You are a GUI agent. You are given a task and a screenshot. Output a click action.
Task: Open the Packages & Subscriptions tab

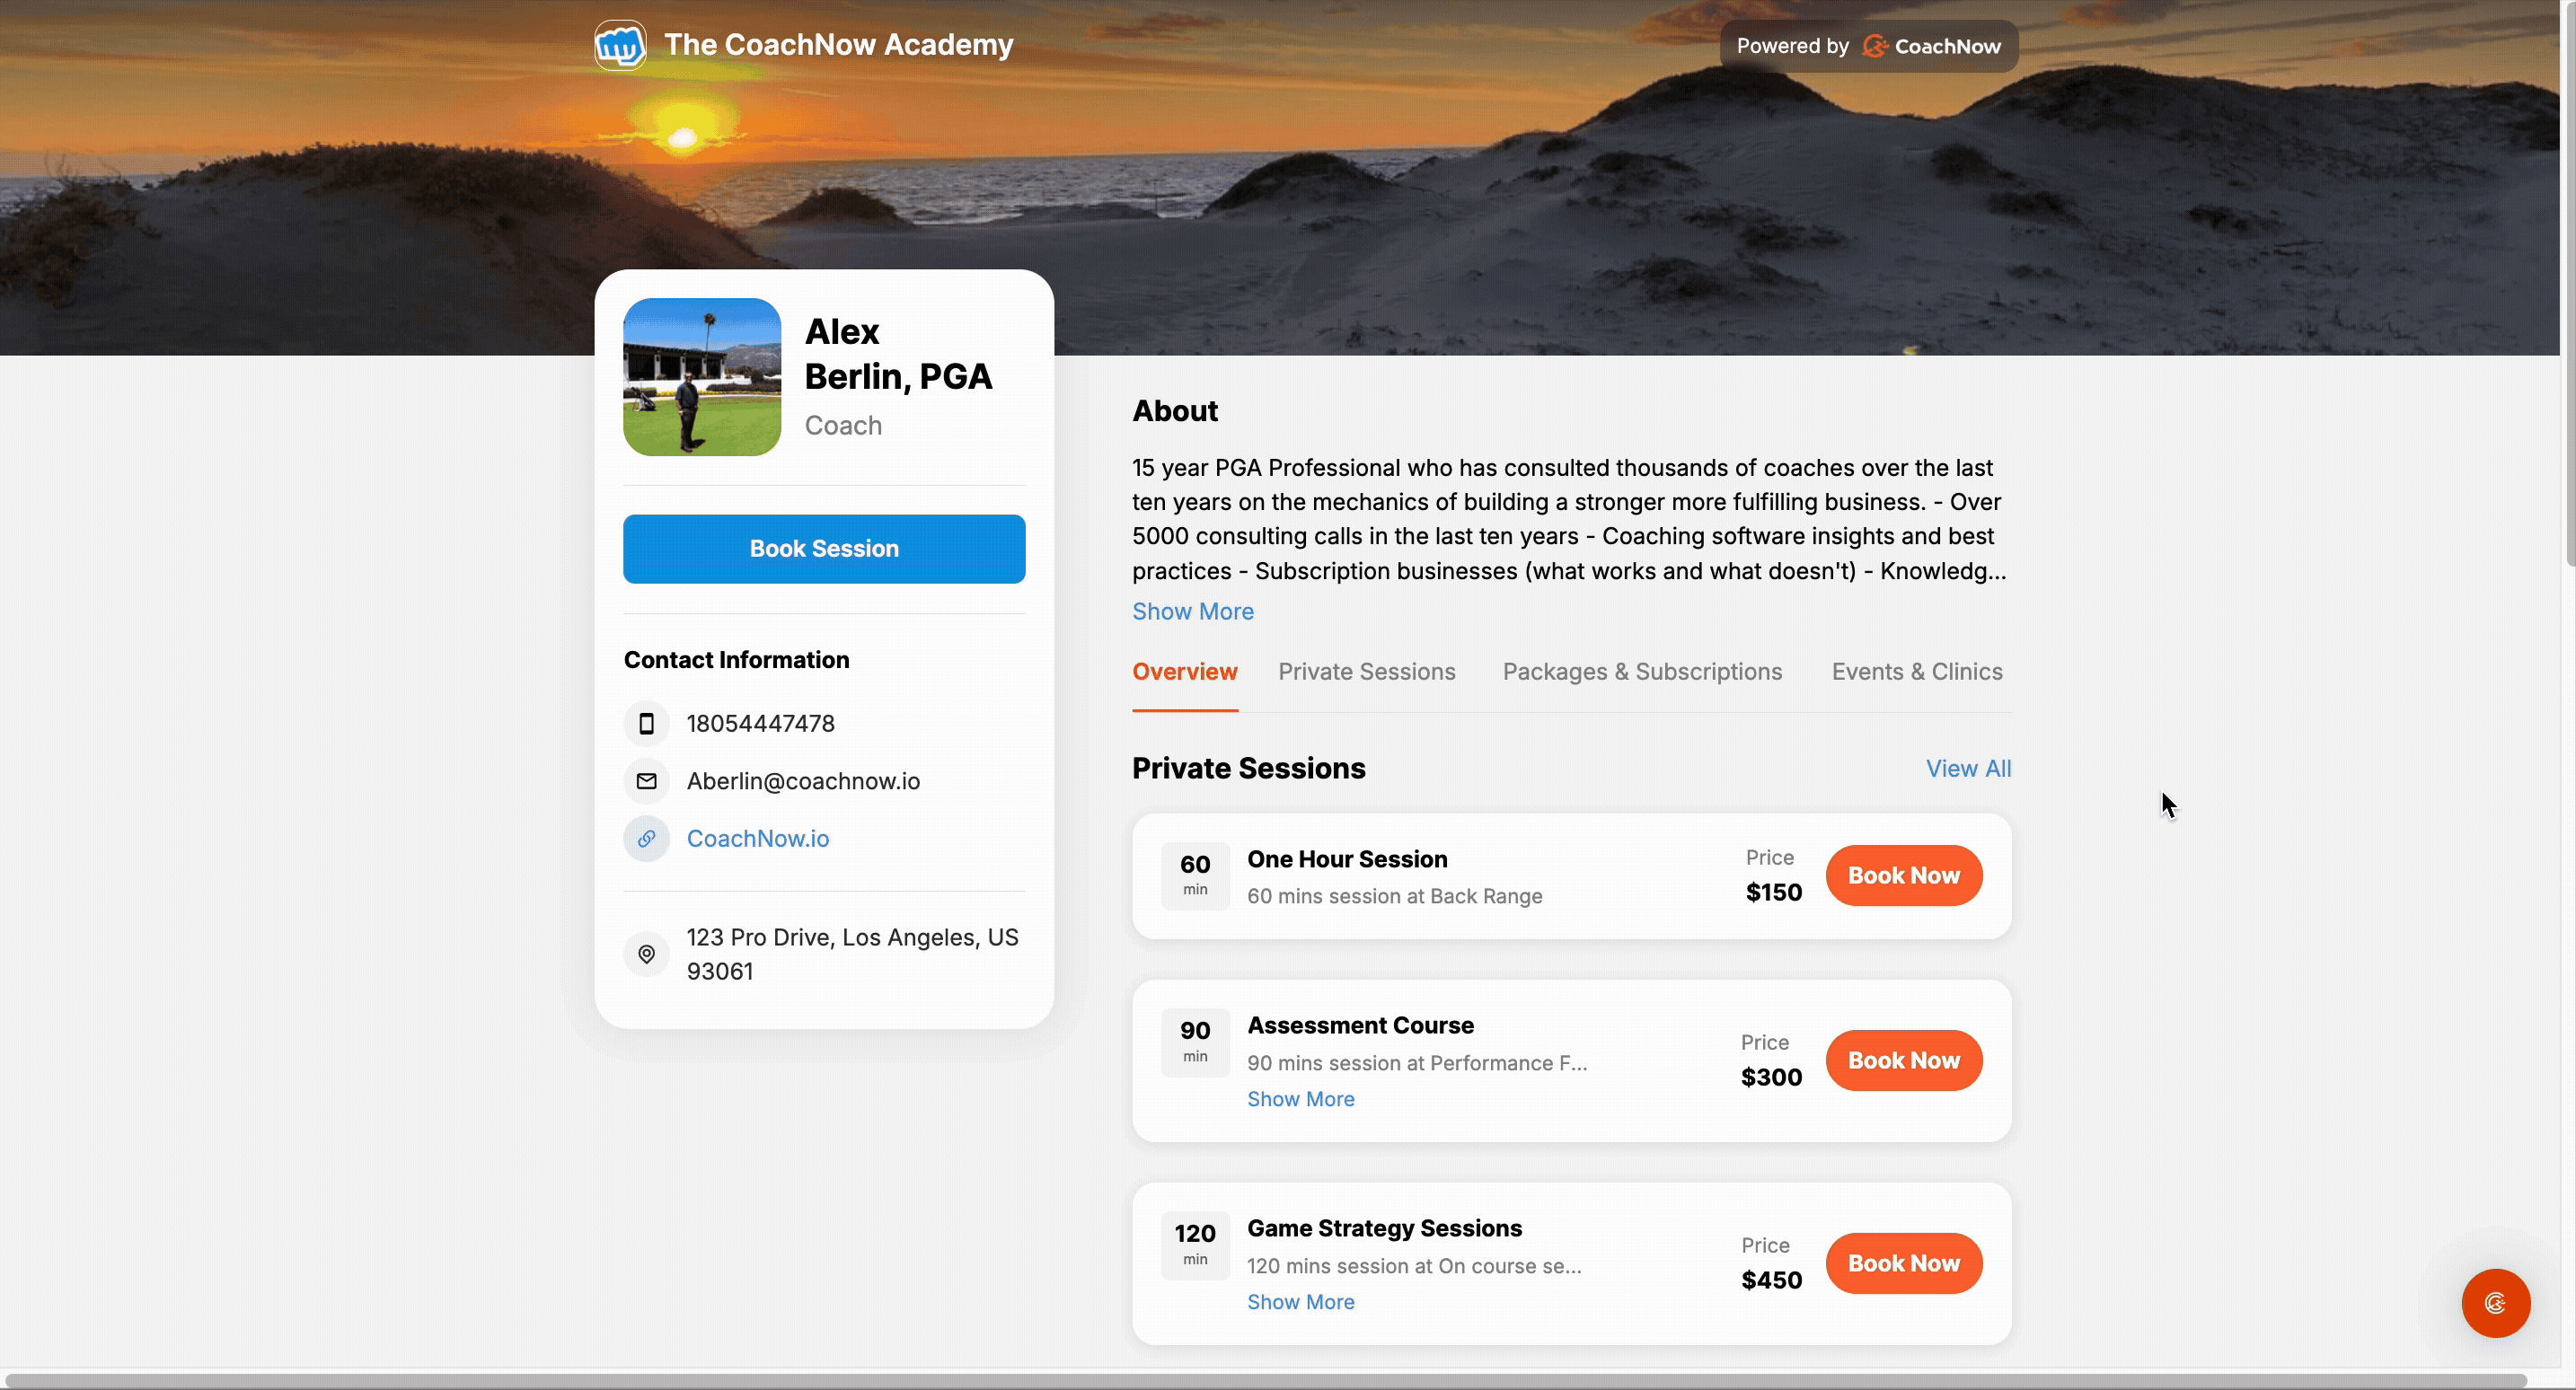[x=1642, y=672]
